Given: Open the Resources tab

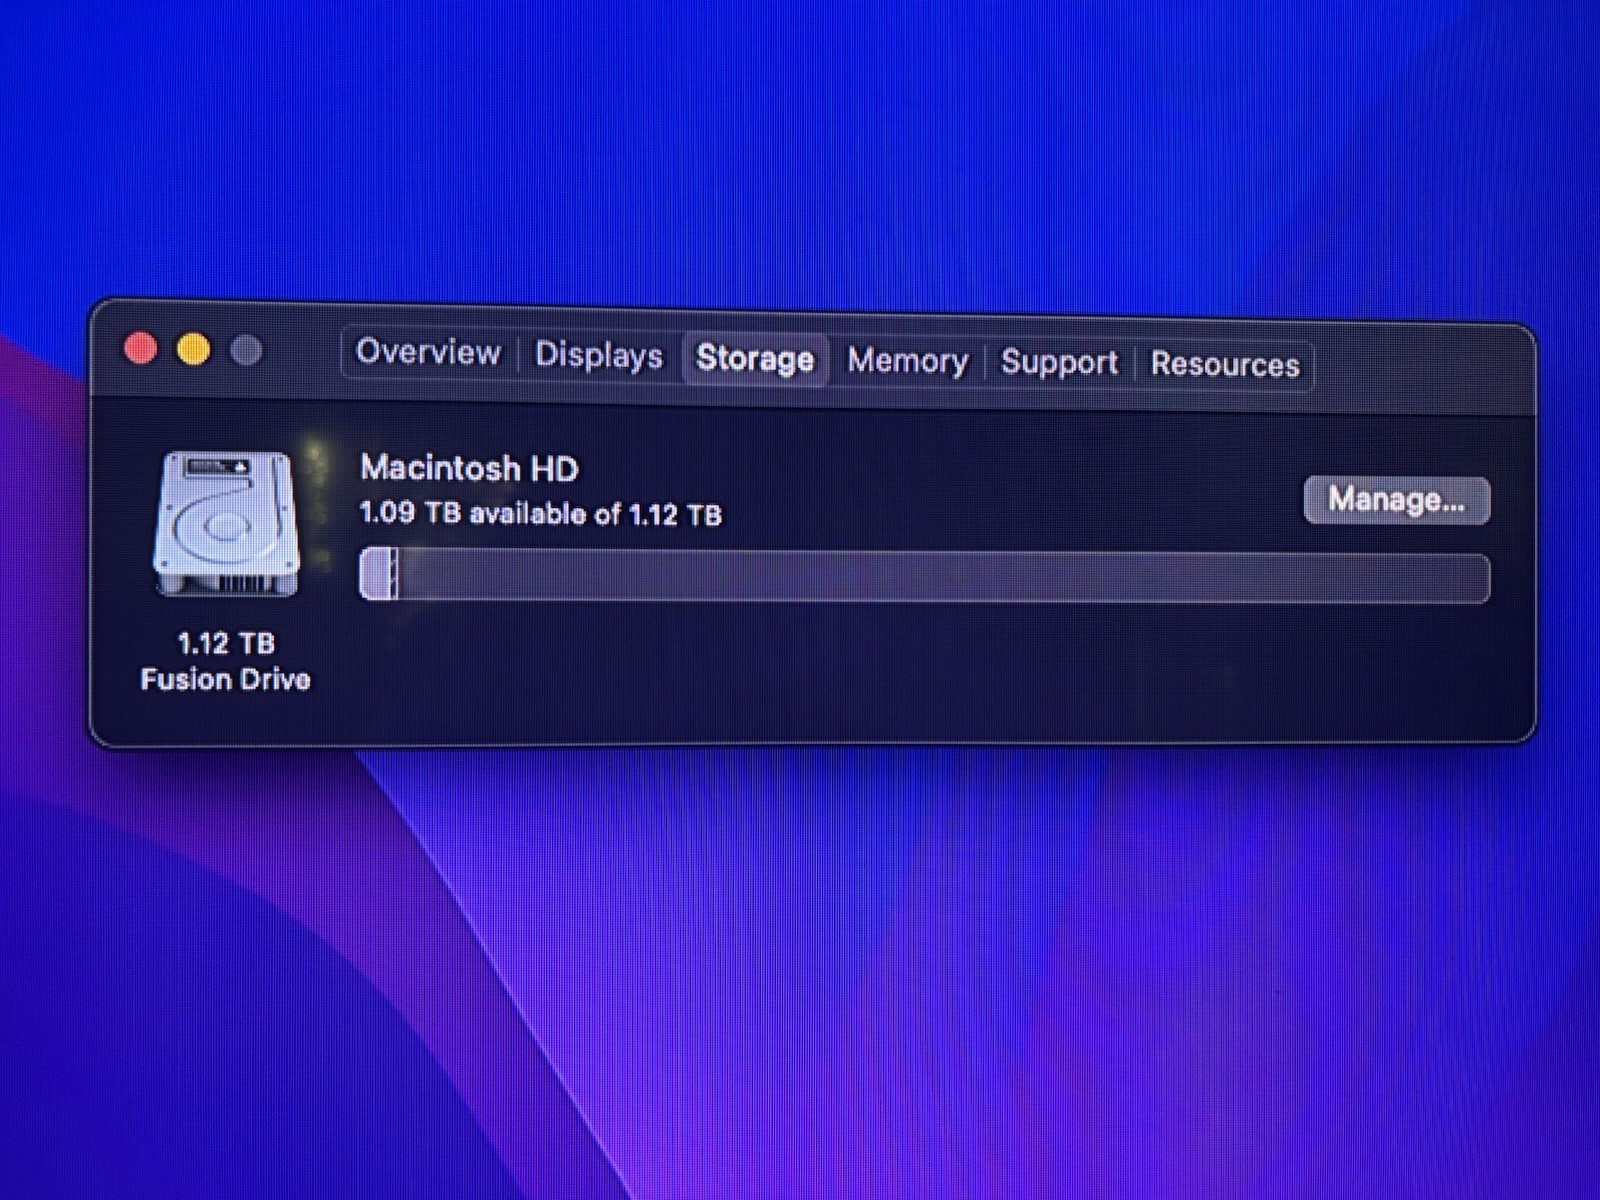Looking at the screenshot, I should 1225,364.
